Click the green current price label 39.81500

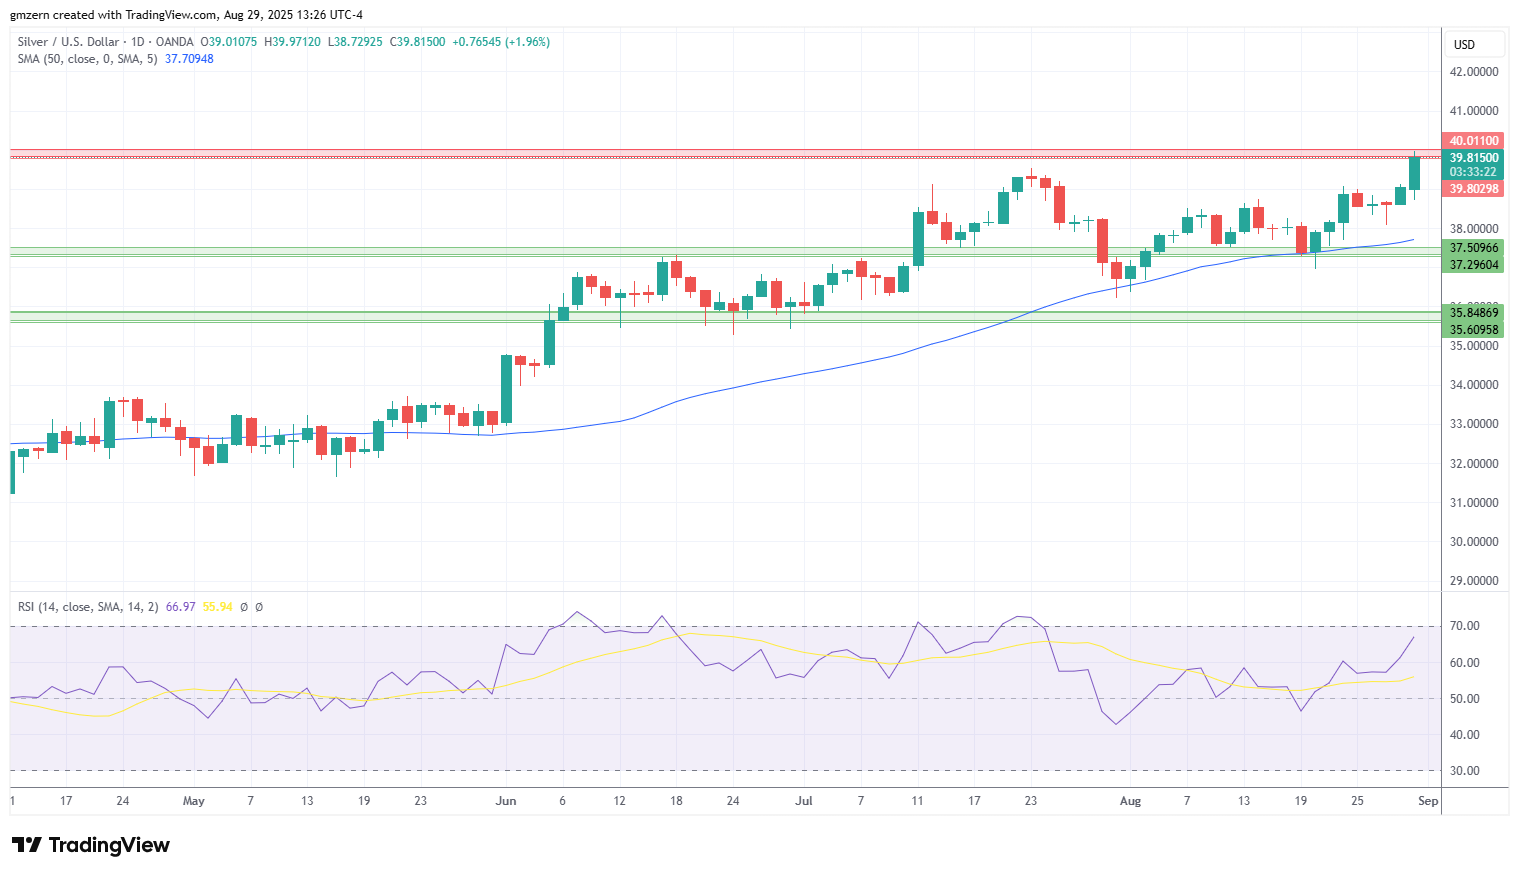pyautogui.click(x=1474, y=158)
